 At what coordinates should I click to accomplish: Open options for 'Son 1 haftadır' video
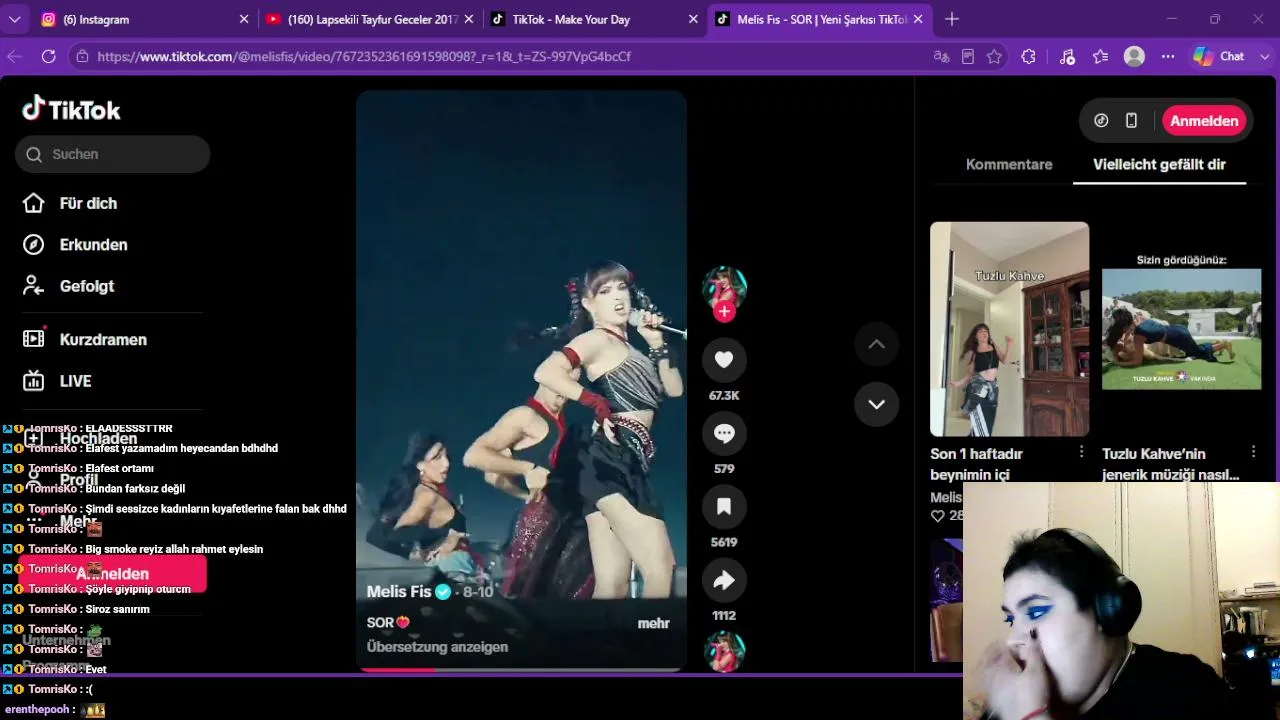click(1081, 452)
